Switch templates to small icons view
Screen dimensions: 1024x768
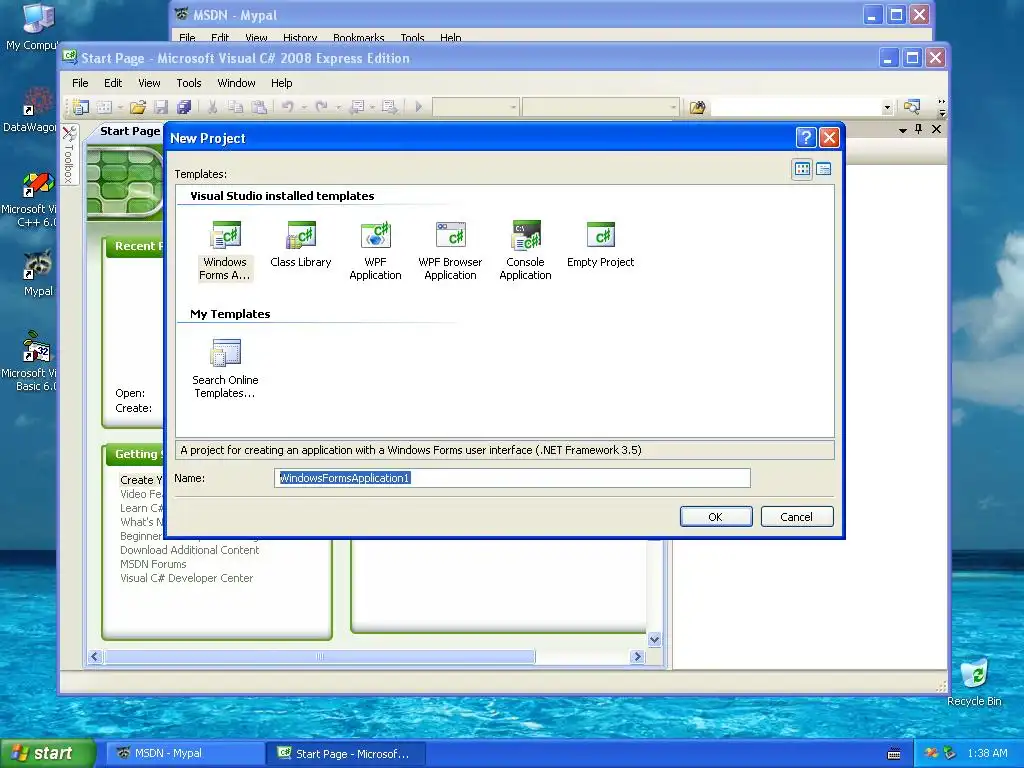[824, 169]
